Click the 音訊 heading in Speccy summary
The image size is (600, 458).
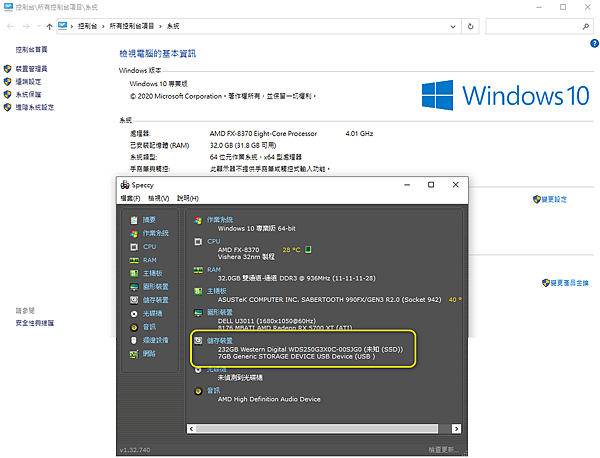(214, 390)
